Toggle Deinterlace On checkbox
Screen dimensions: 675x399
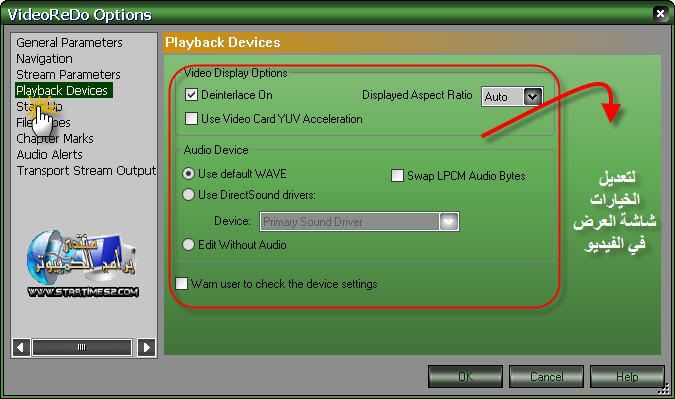coord(191,95)
